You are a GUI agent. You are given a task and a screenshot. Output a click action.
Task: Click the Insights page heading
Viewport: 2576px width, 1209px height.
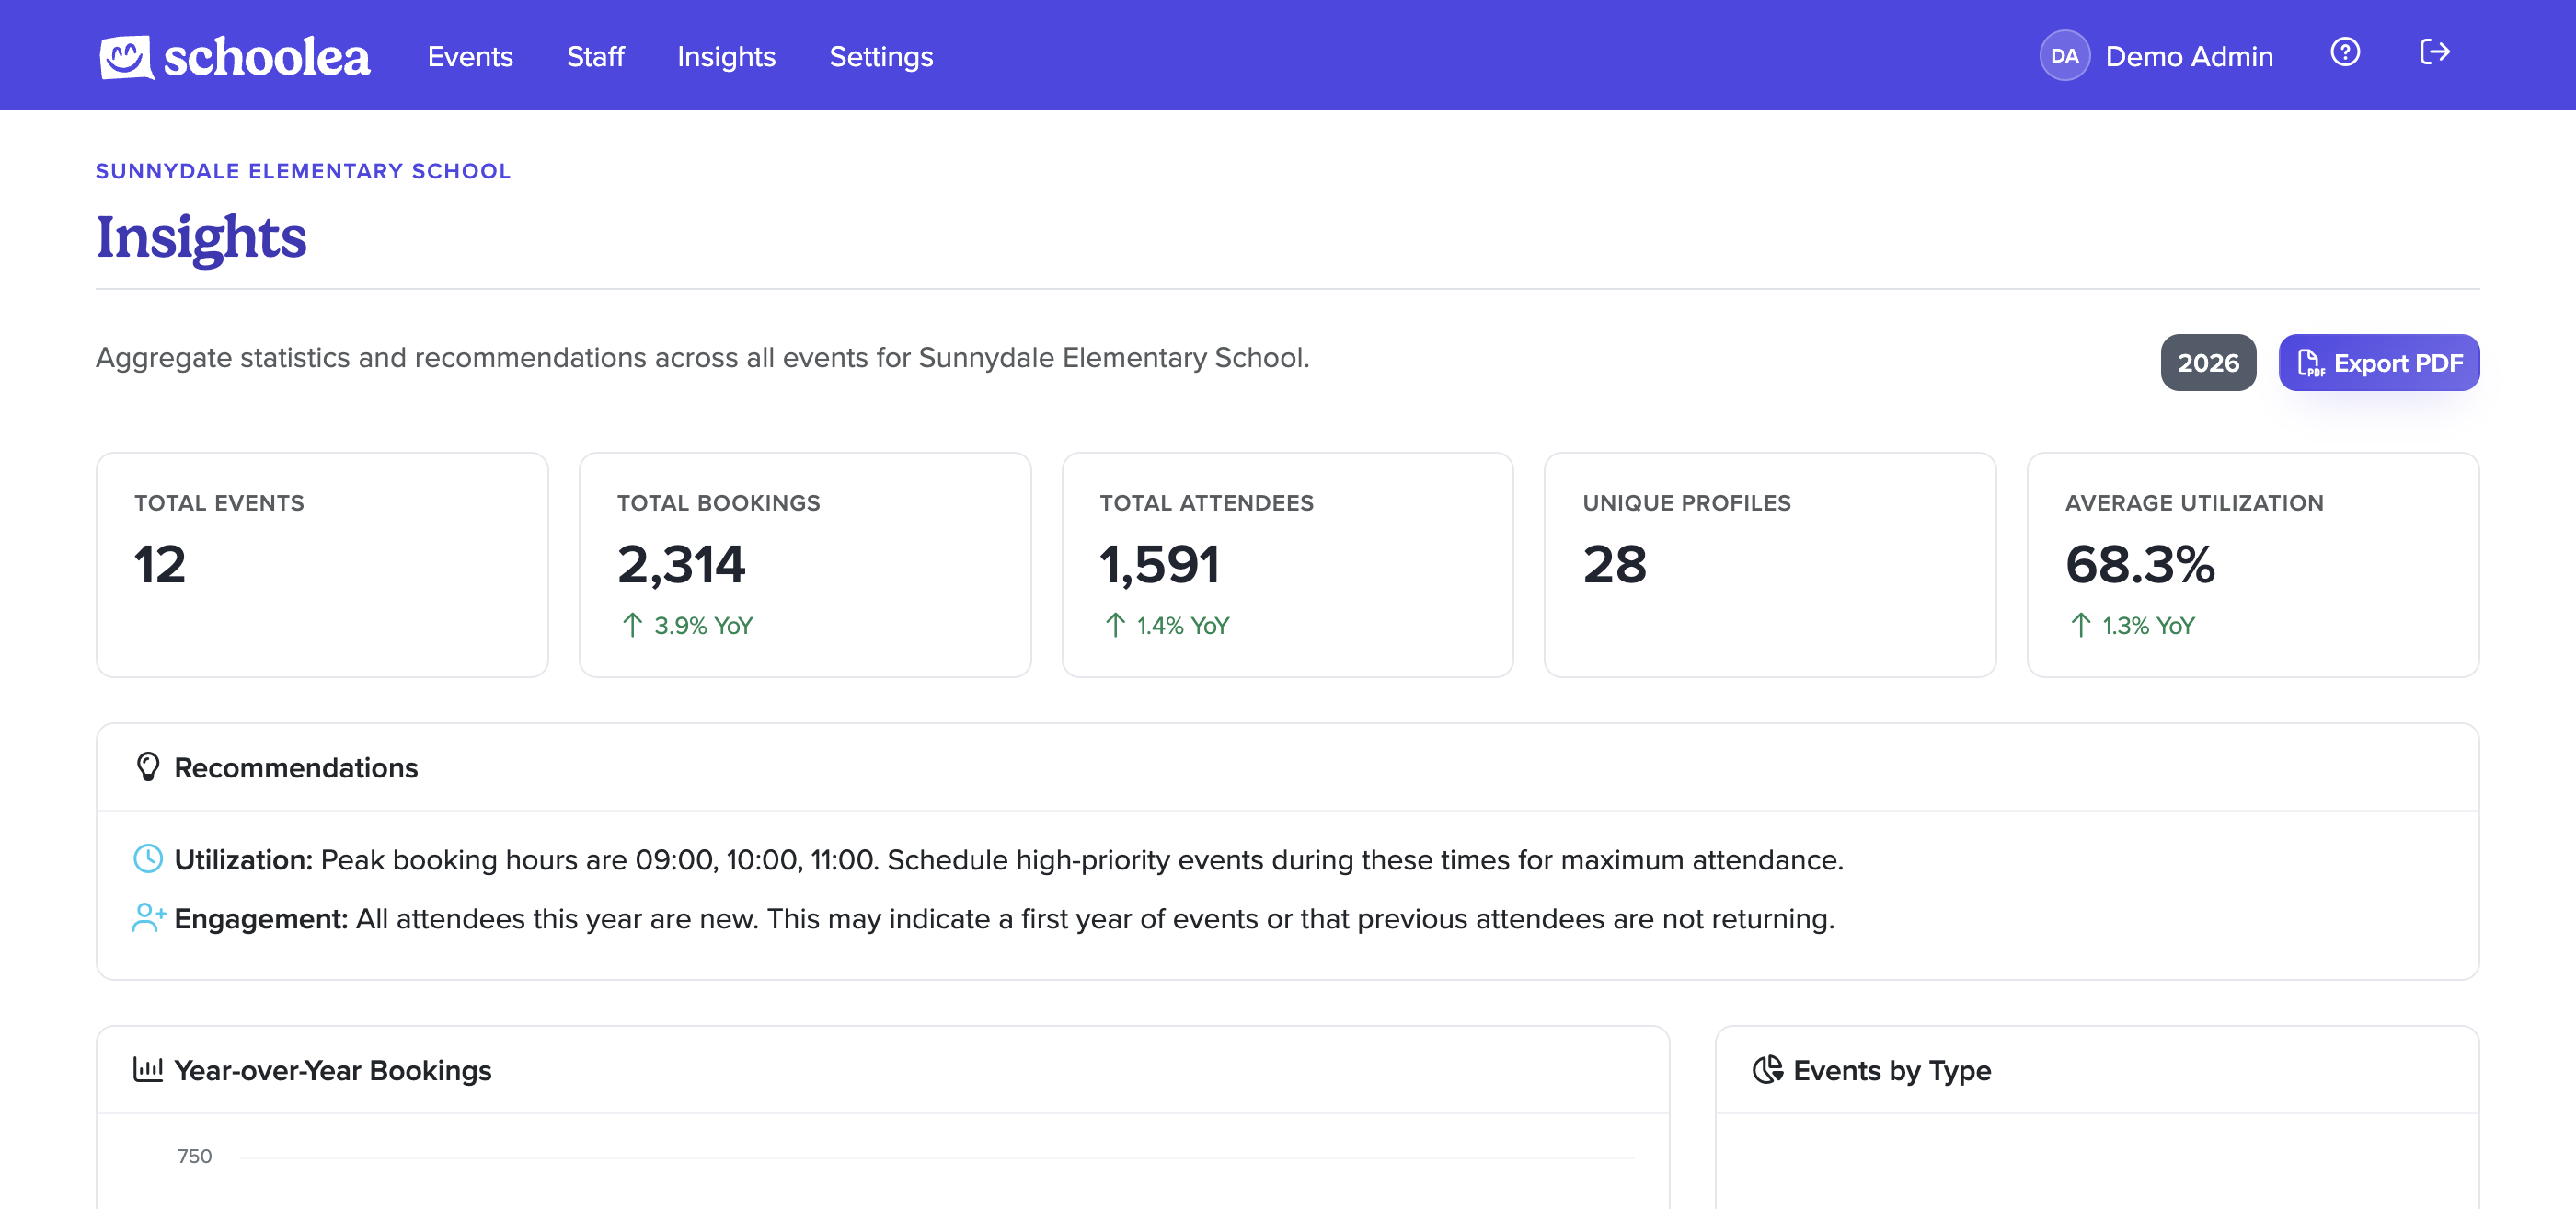pos(201,238)
